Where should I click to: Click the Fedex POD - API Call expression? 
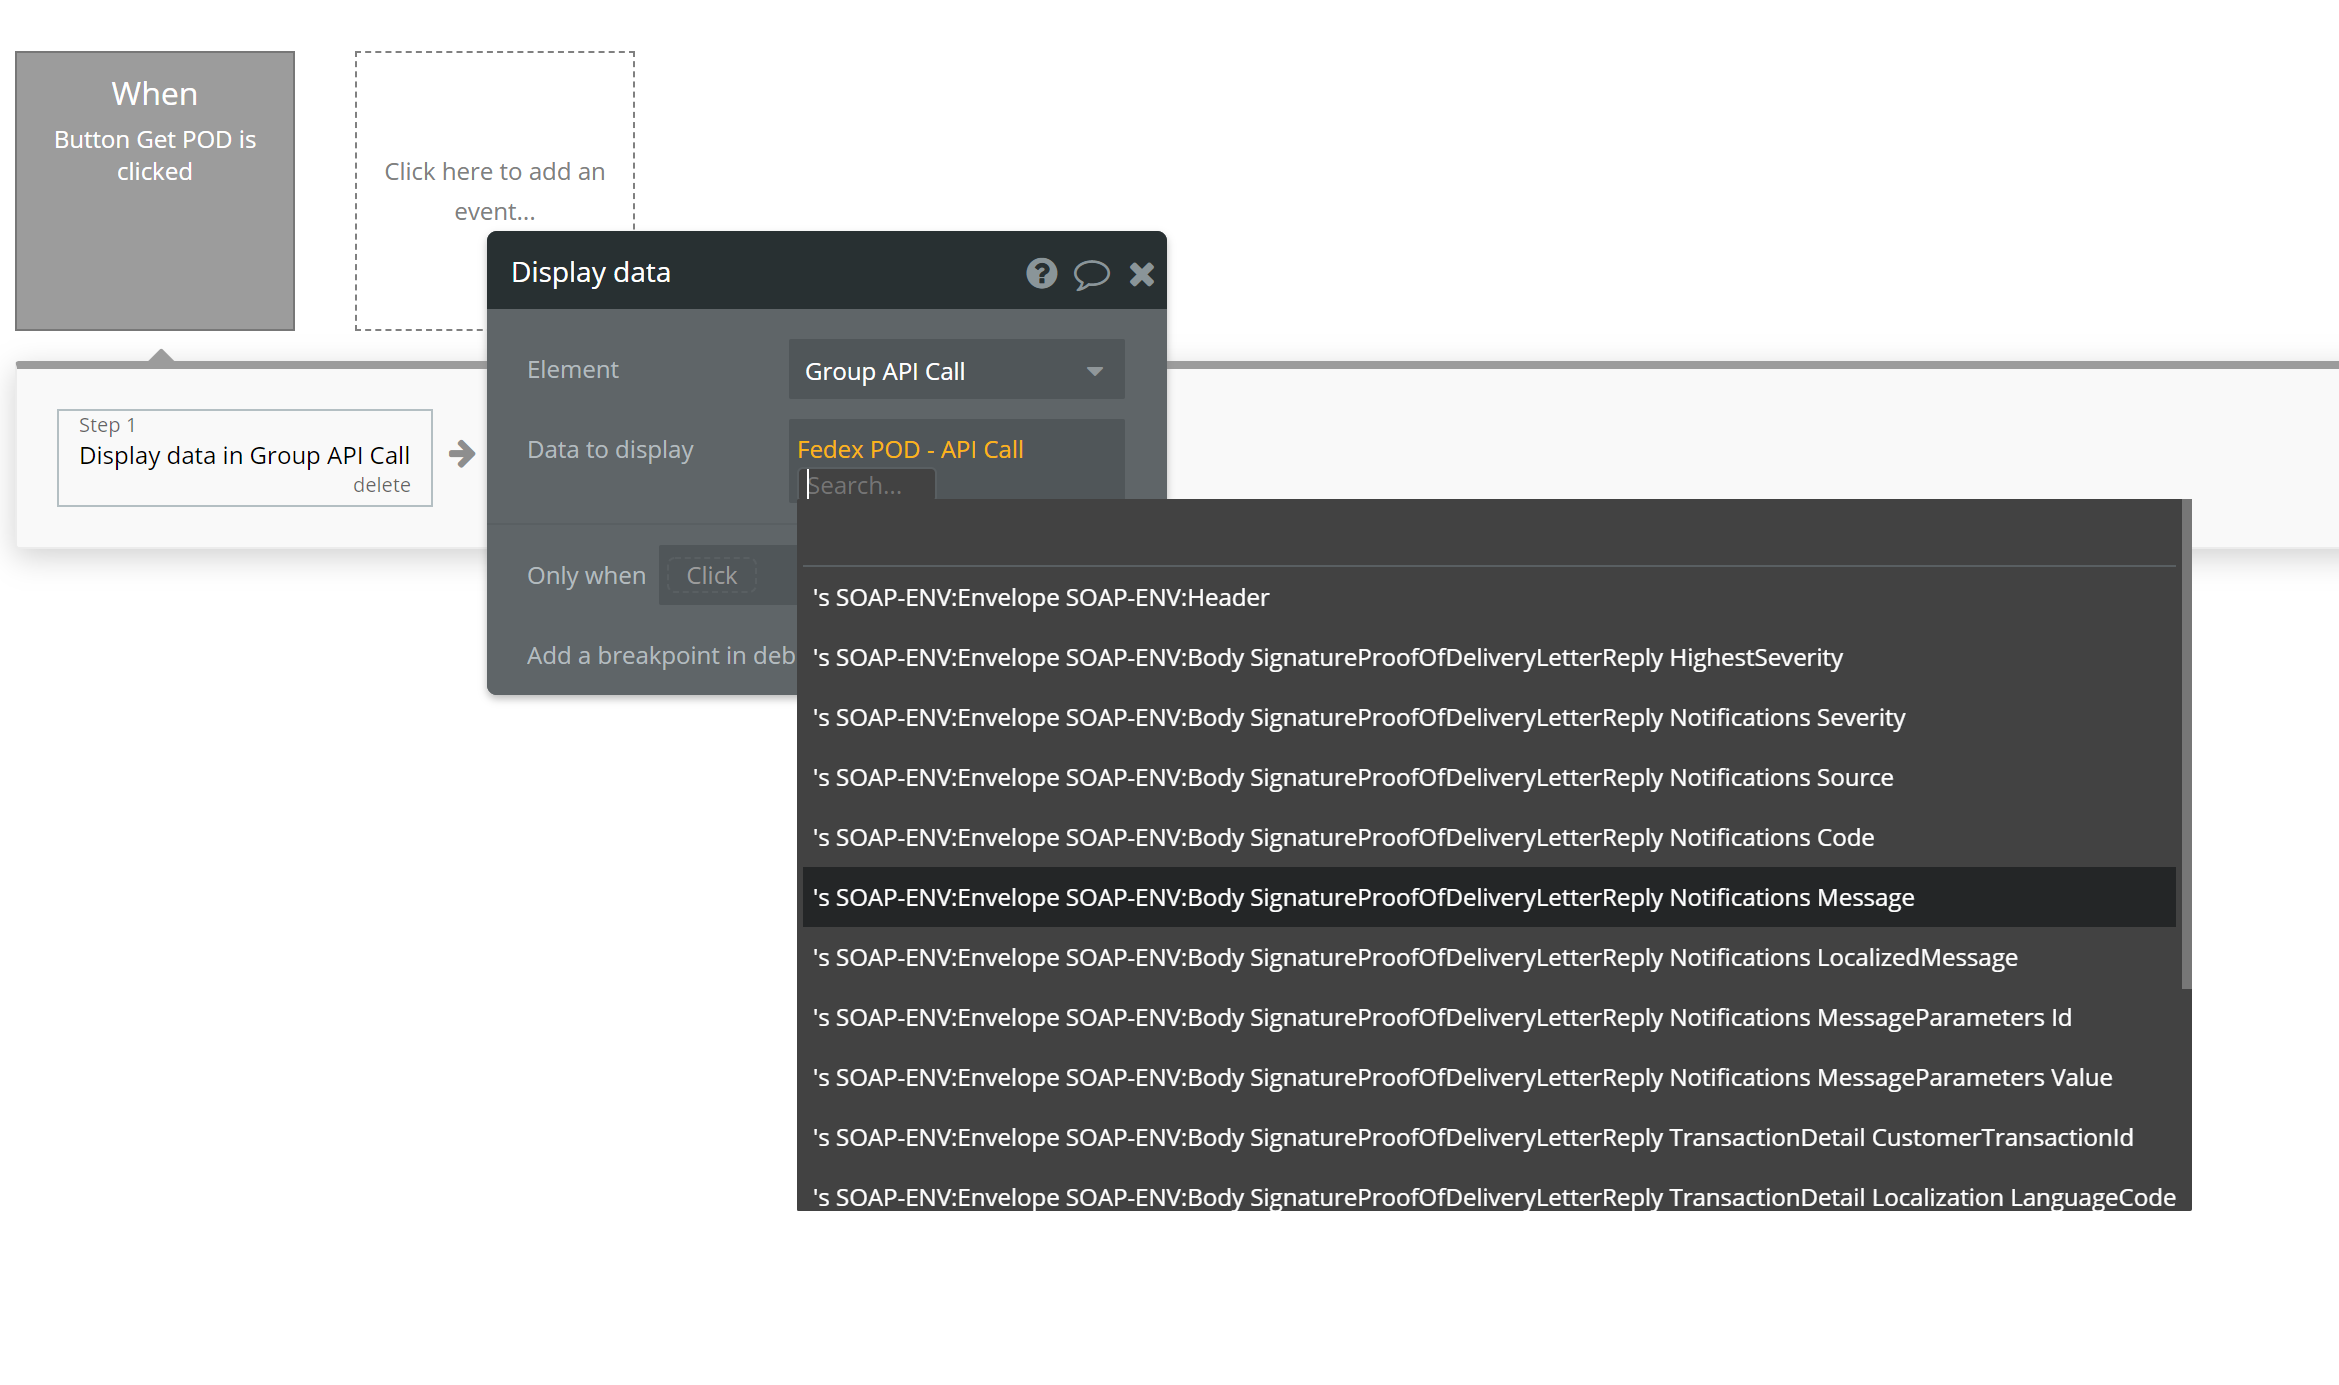click(x=910, y=450)
